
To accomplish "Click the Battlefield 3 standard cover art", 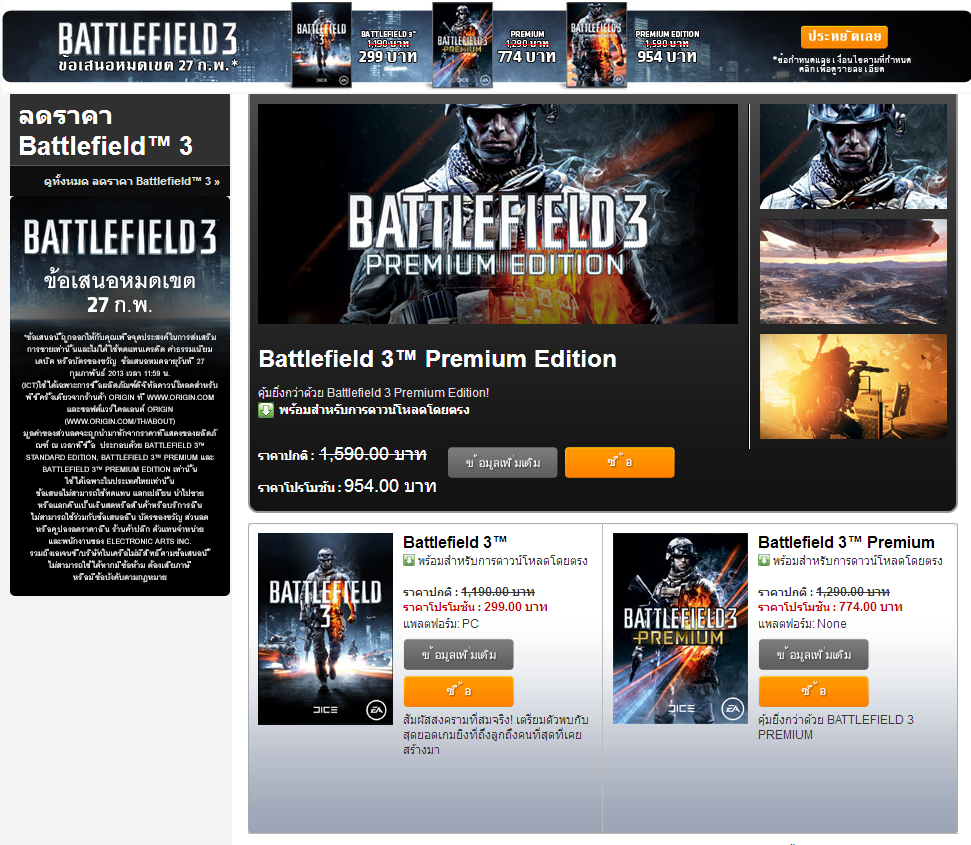I will click(x=325, y=629).
